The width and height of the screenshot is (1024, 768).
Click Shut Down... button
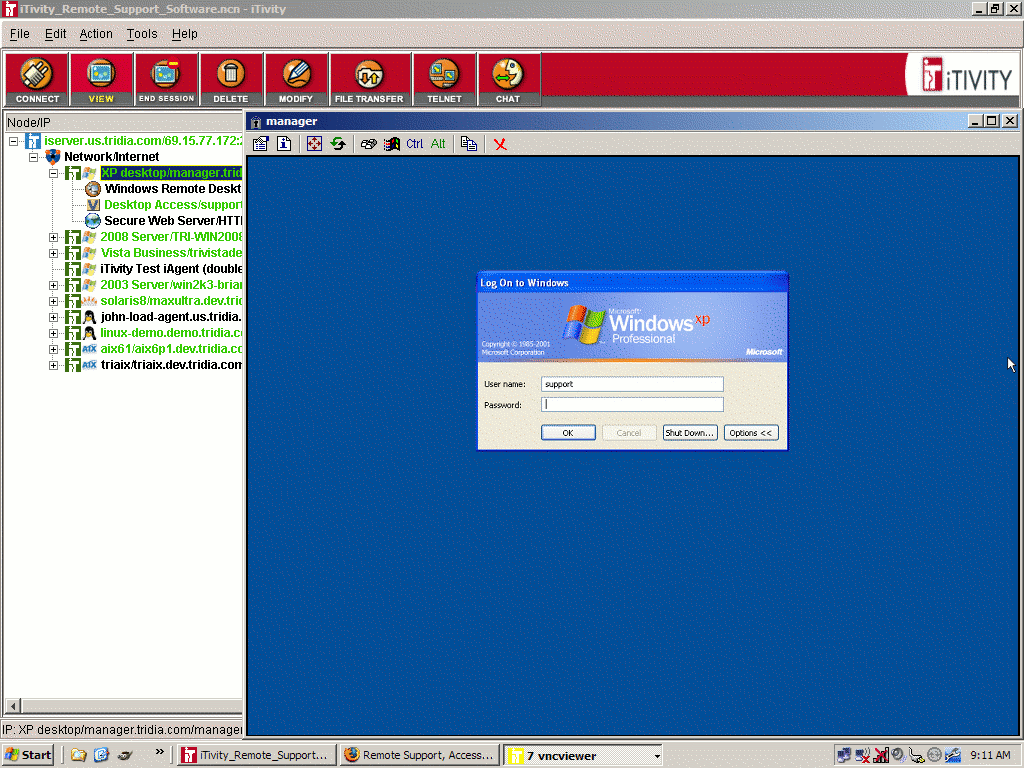coord(690,432)
